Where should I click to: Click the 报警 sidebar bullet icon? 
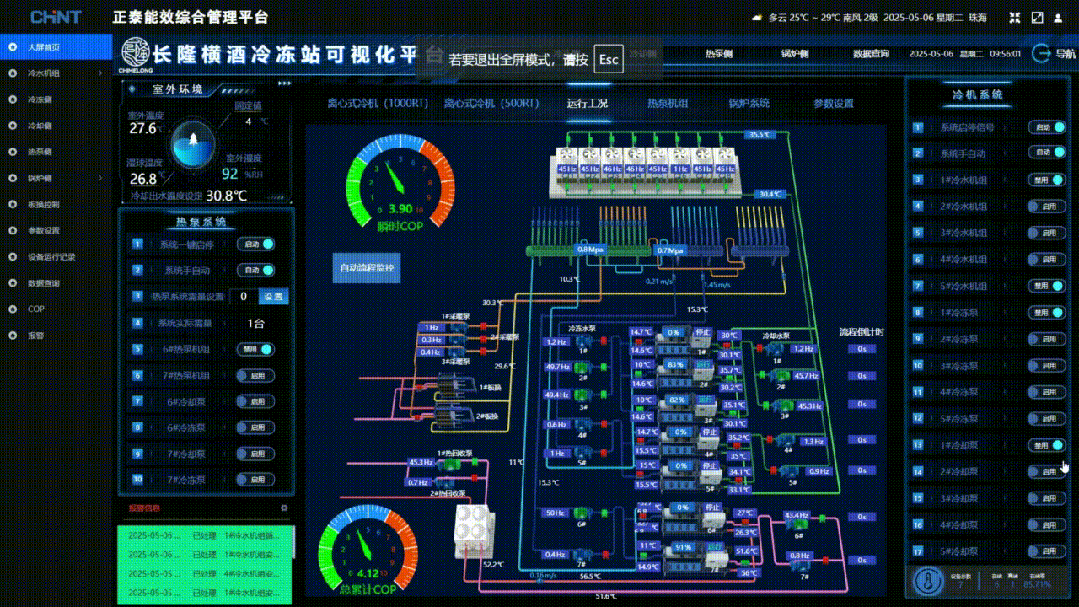(12, 335)
